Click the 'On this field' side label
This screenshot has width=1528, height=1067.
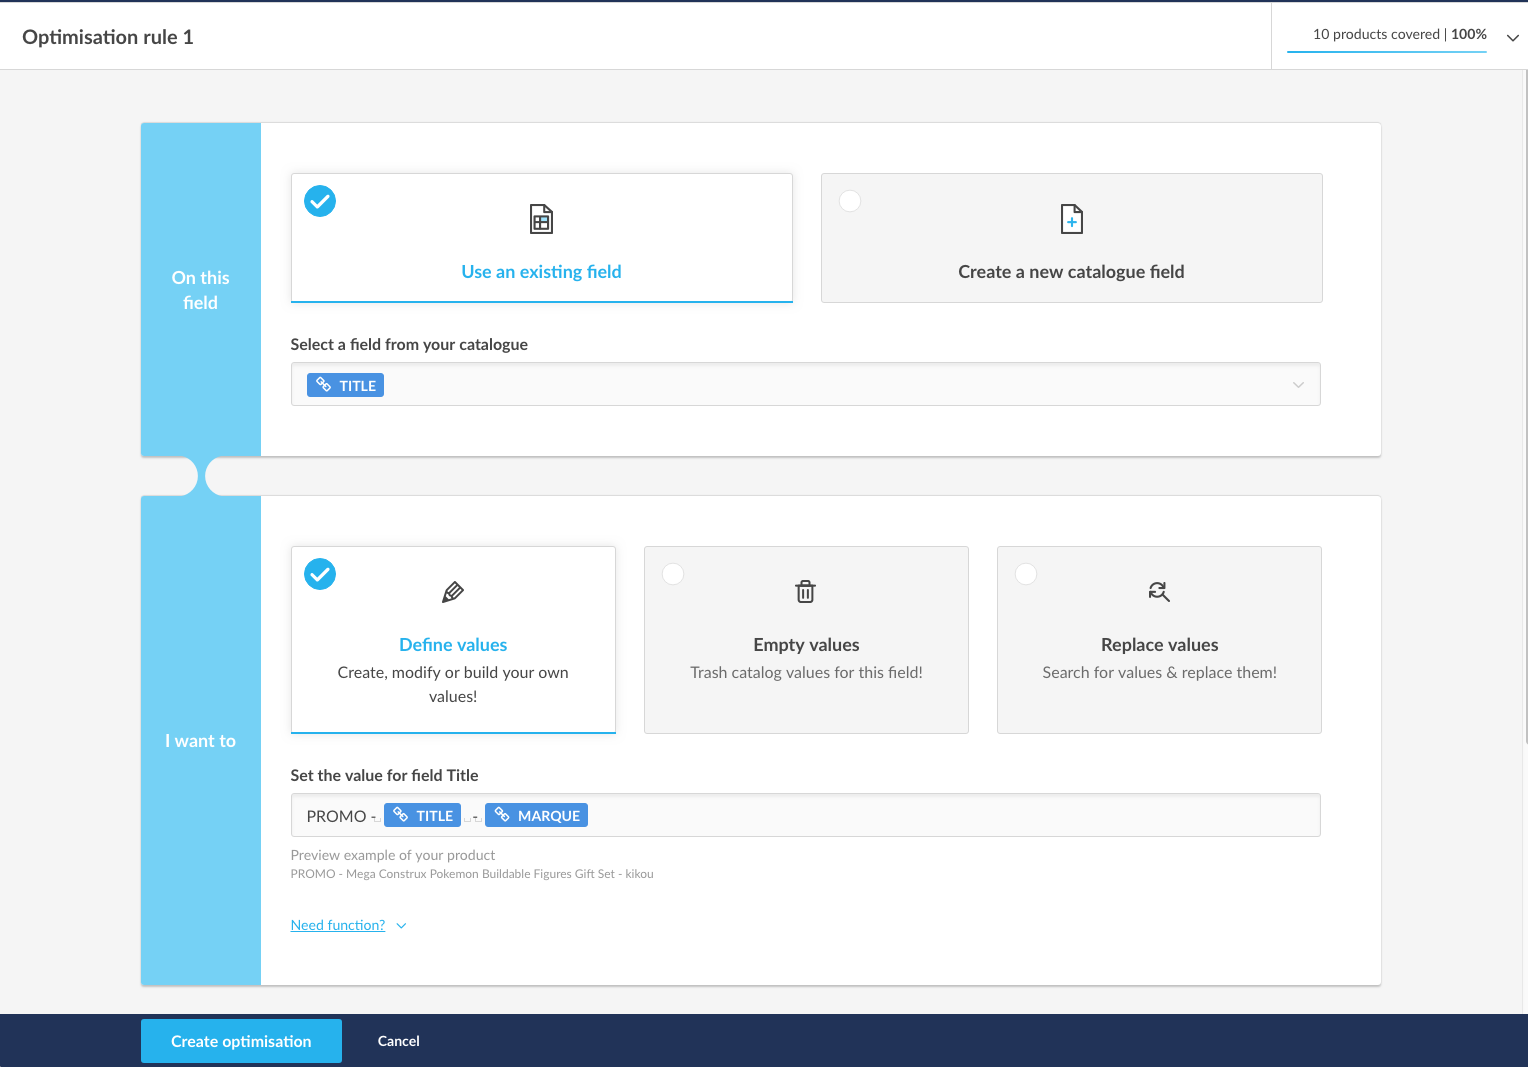coord(200,290)
